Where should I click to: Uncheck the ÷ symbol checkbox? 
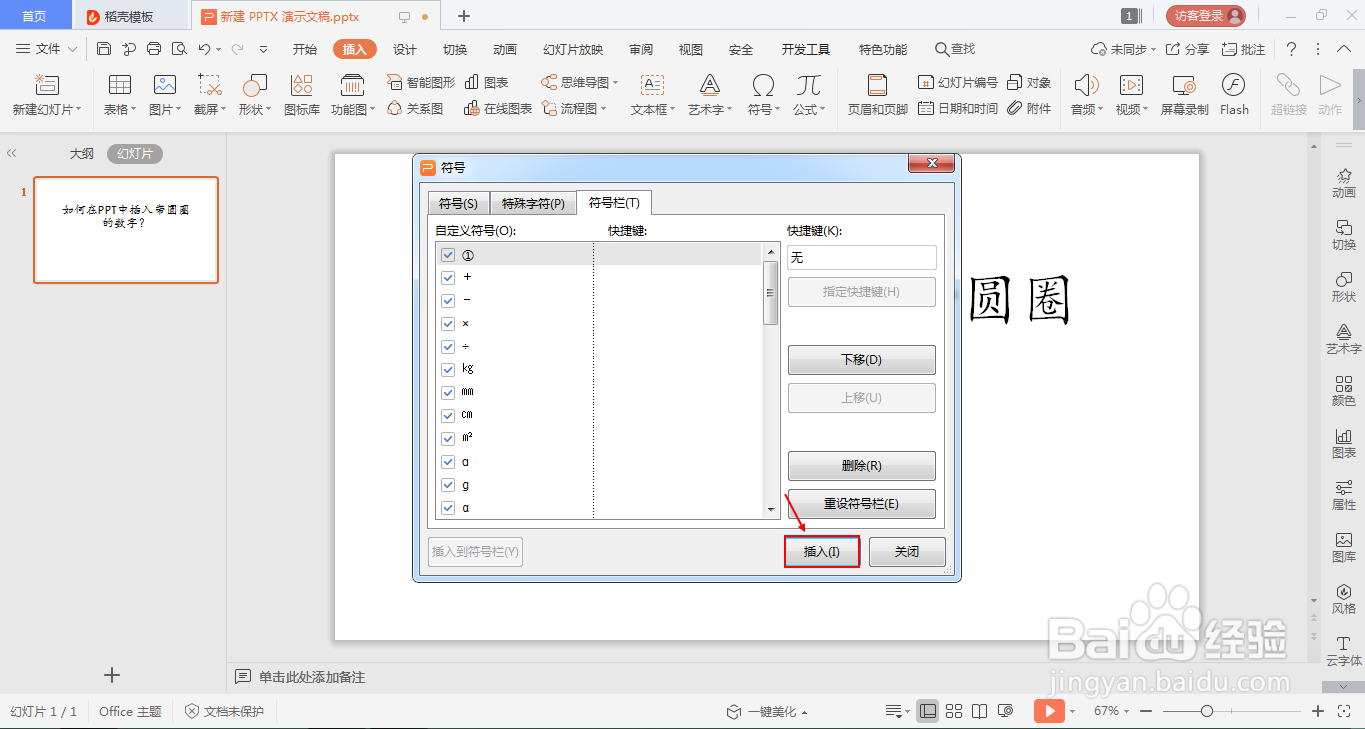[447, 346]
